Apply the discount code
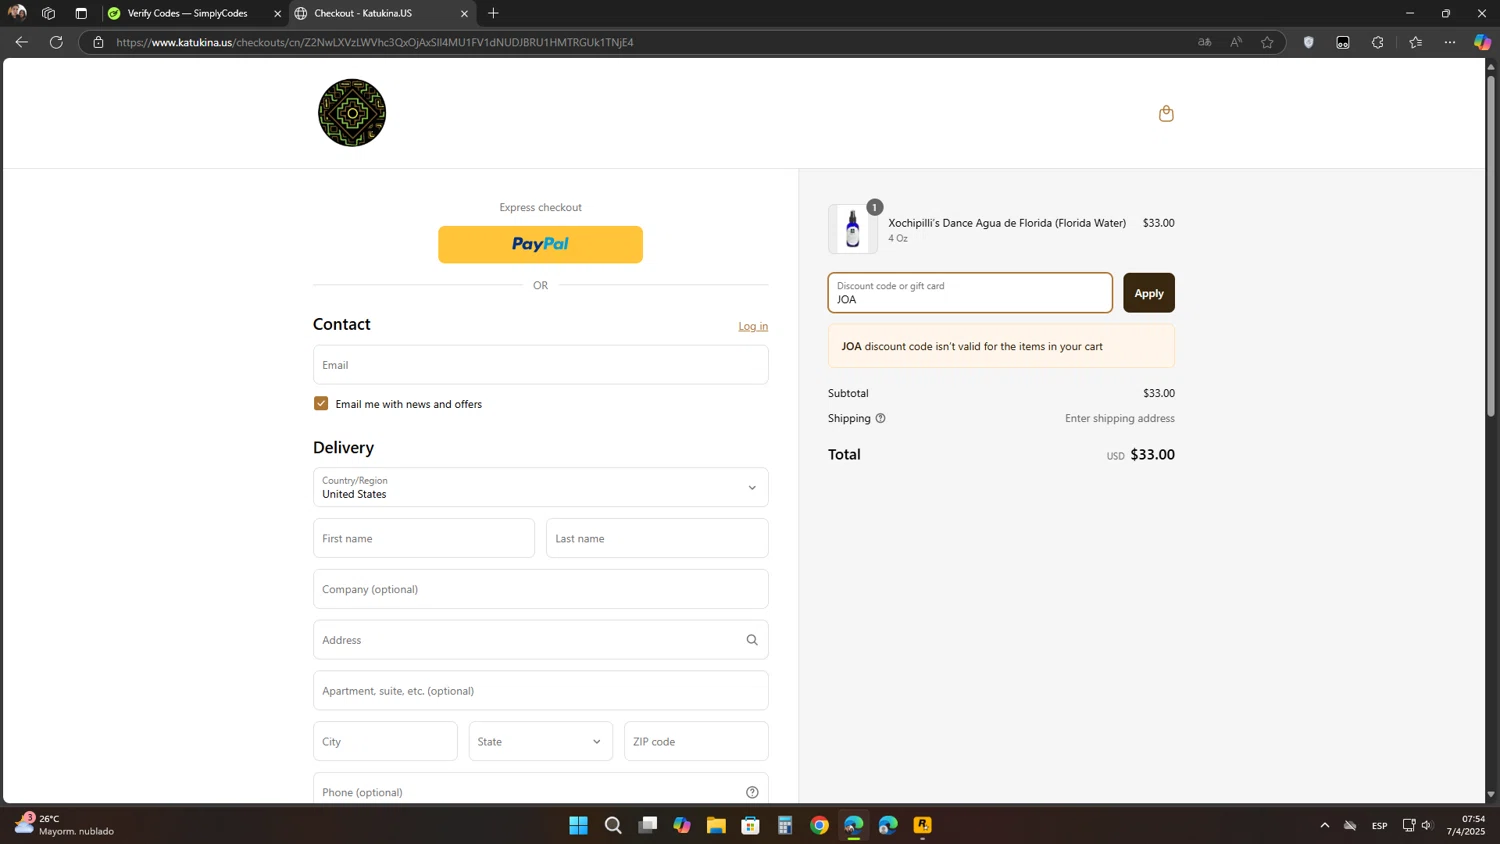 coord(1149,293)
